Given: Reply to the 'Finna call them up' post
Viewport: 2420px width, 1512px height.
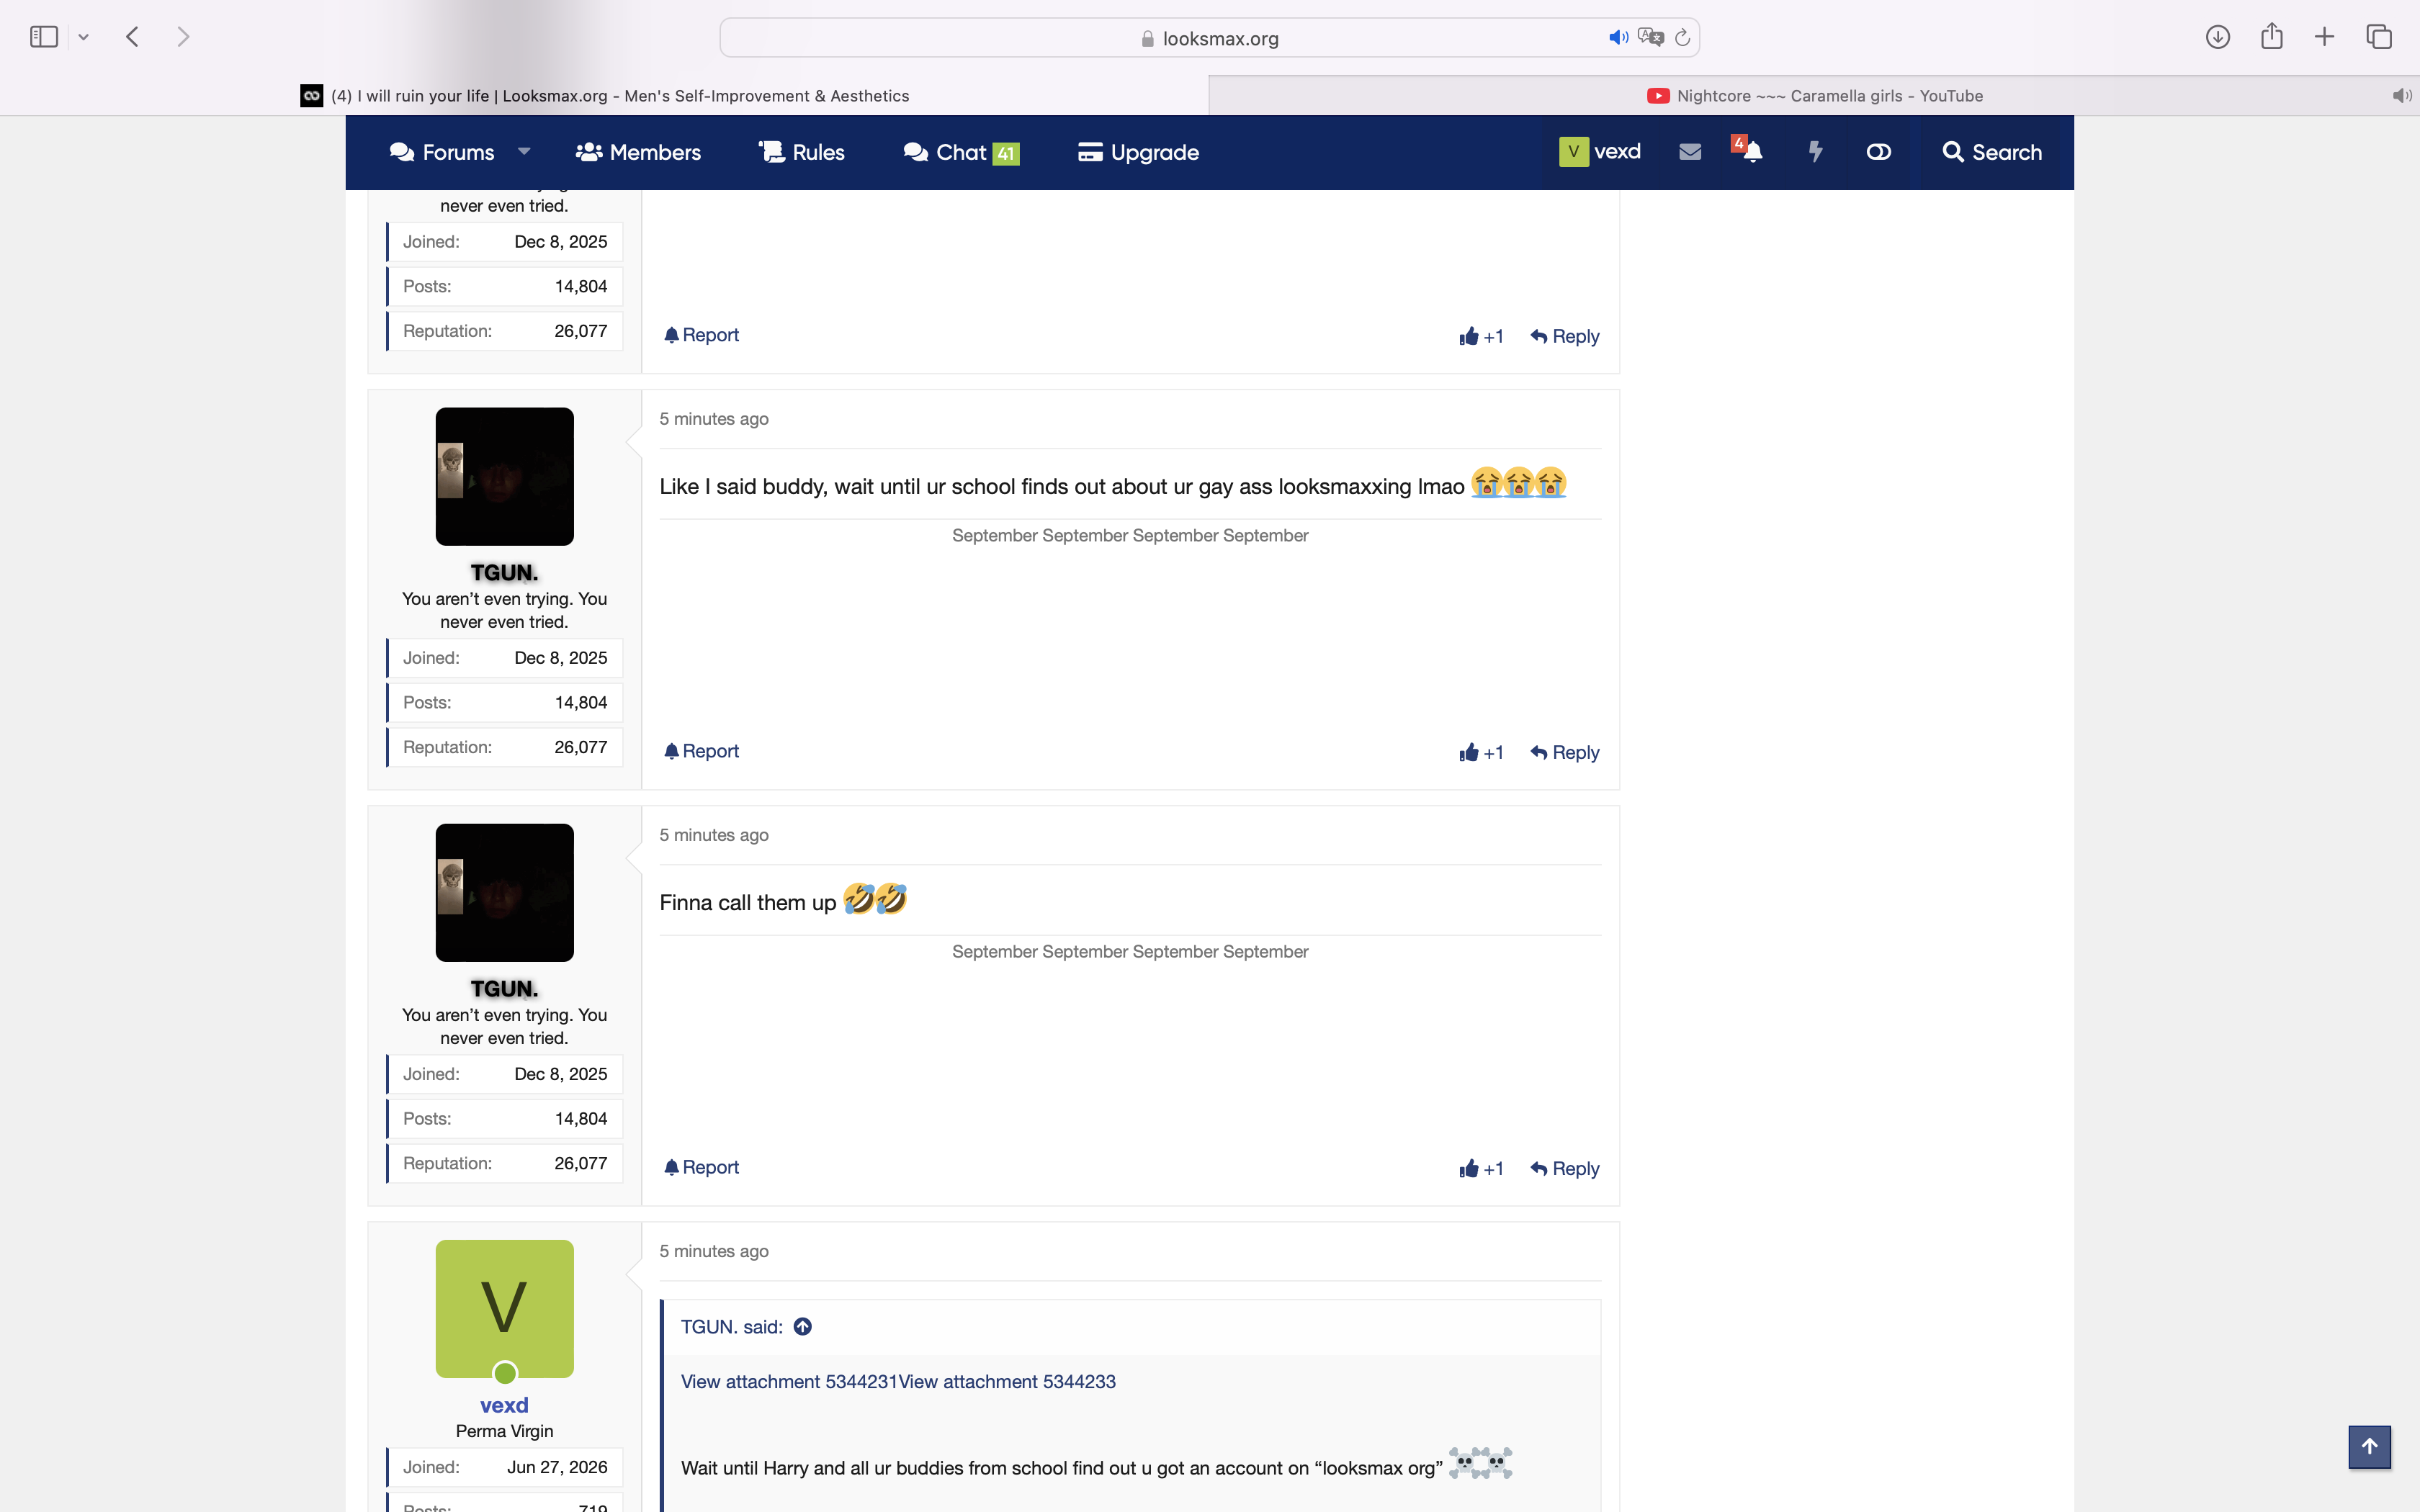Looking at the screenshot, I should (x=1564, y=1168).
